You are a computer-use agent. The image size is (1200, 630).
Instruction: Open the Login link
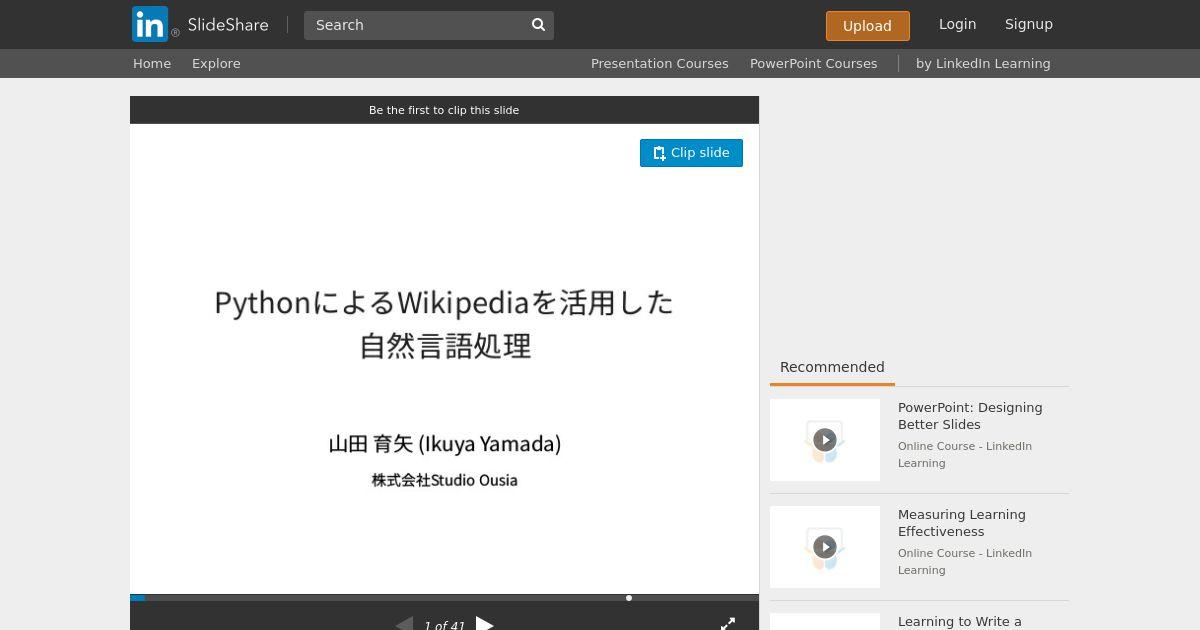[x=957, y=24]
